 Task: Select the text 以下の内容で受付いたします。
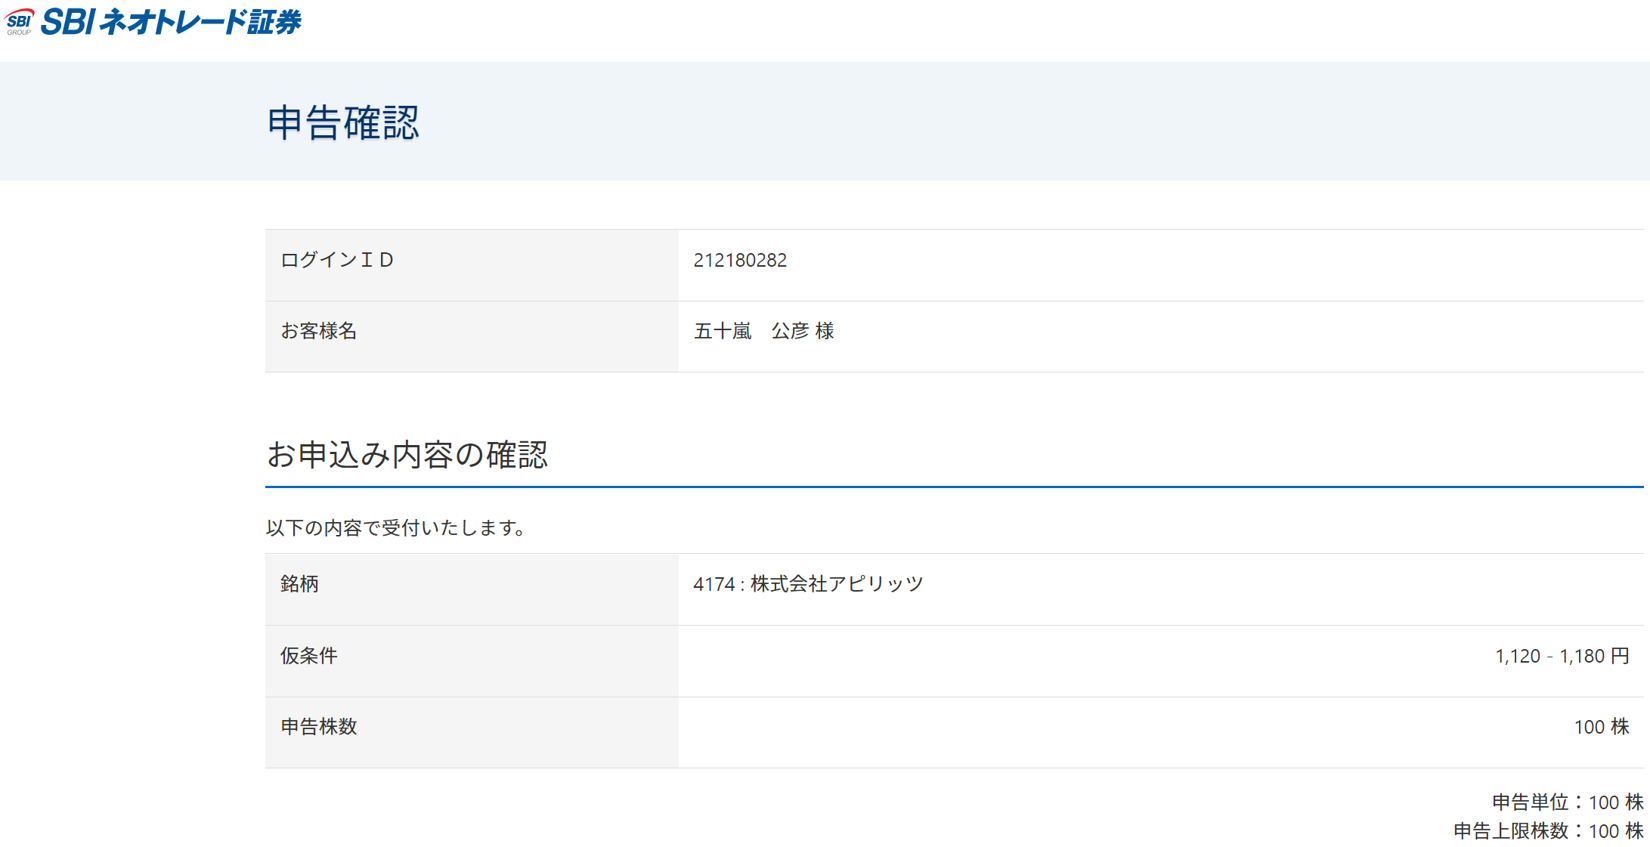coord(399,527)
